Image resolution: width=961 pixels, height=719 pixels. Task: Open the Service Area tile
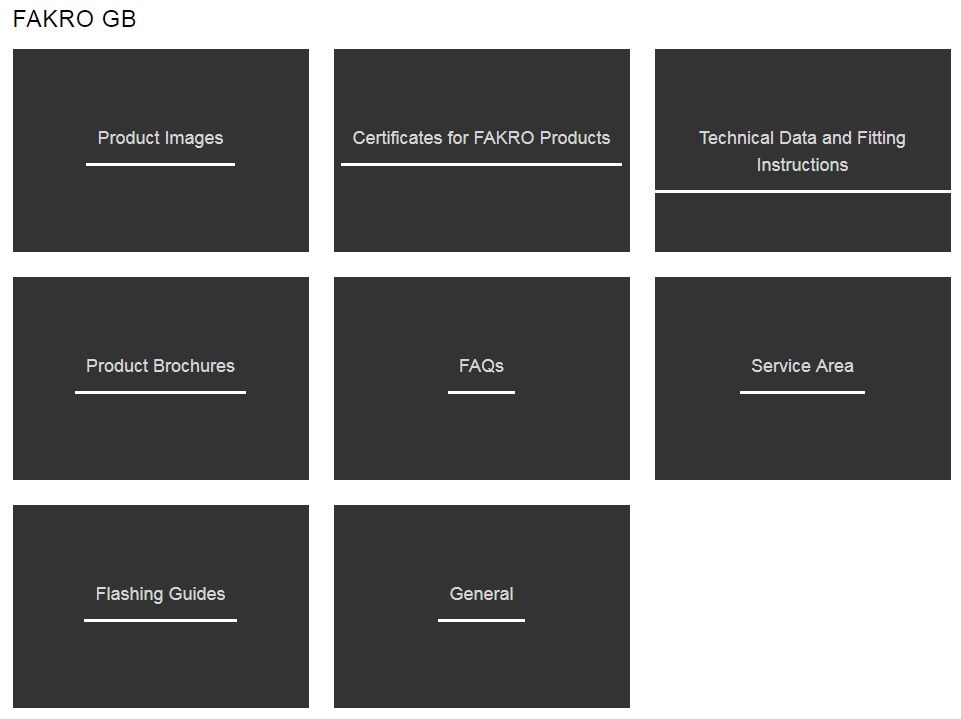[x=803, y=378]
